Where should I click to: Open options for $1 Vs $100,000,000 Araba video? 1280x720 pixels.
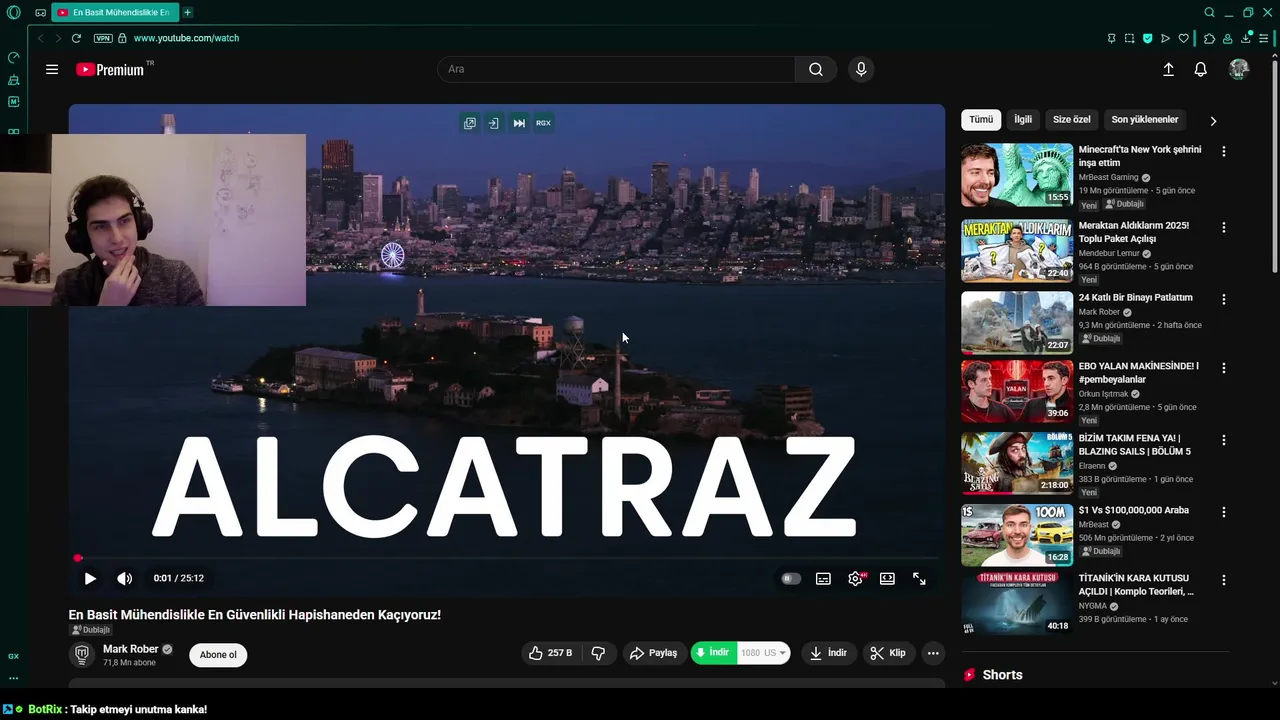click(1224, 512)
